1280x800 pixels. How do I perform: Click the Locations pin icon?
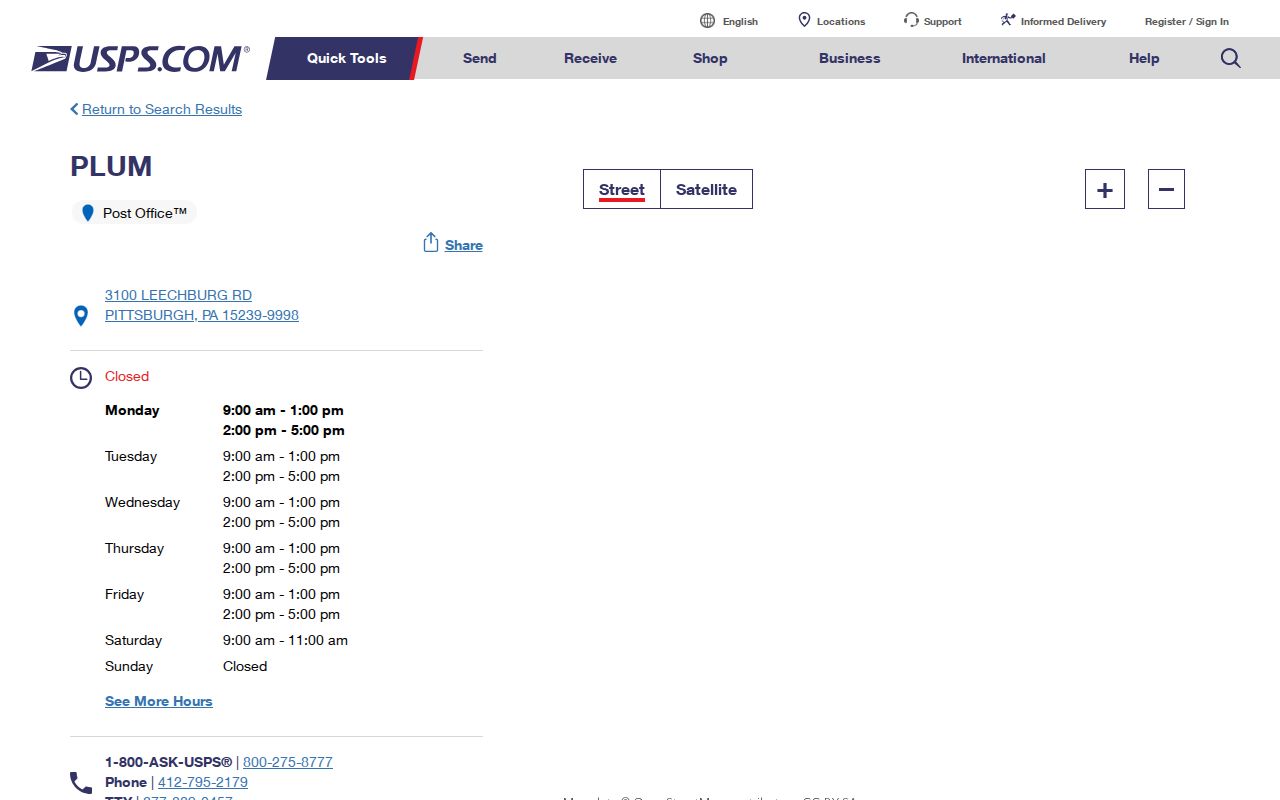click(804, 21)
